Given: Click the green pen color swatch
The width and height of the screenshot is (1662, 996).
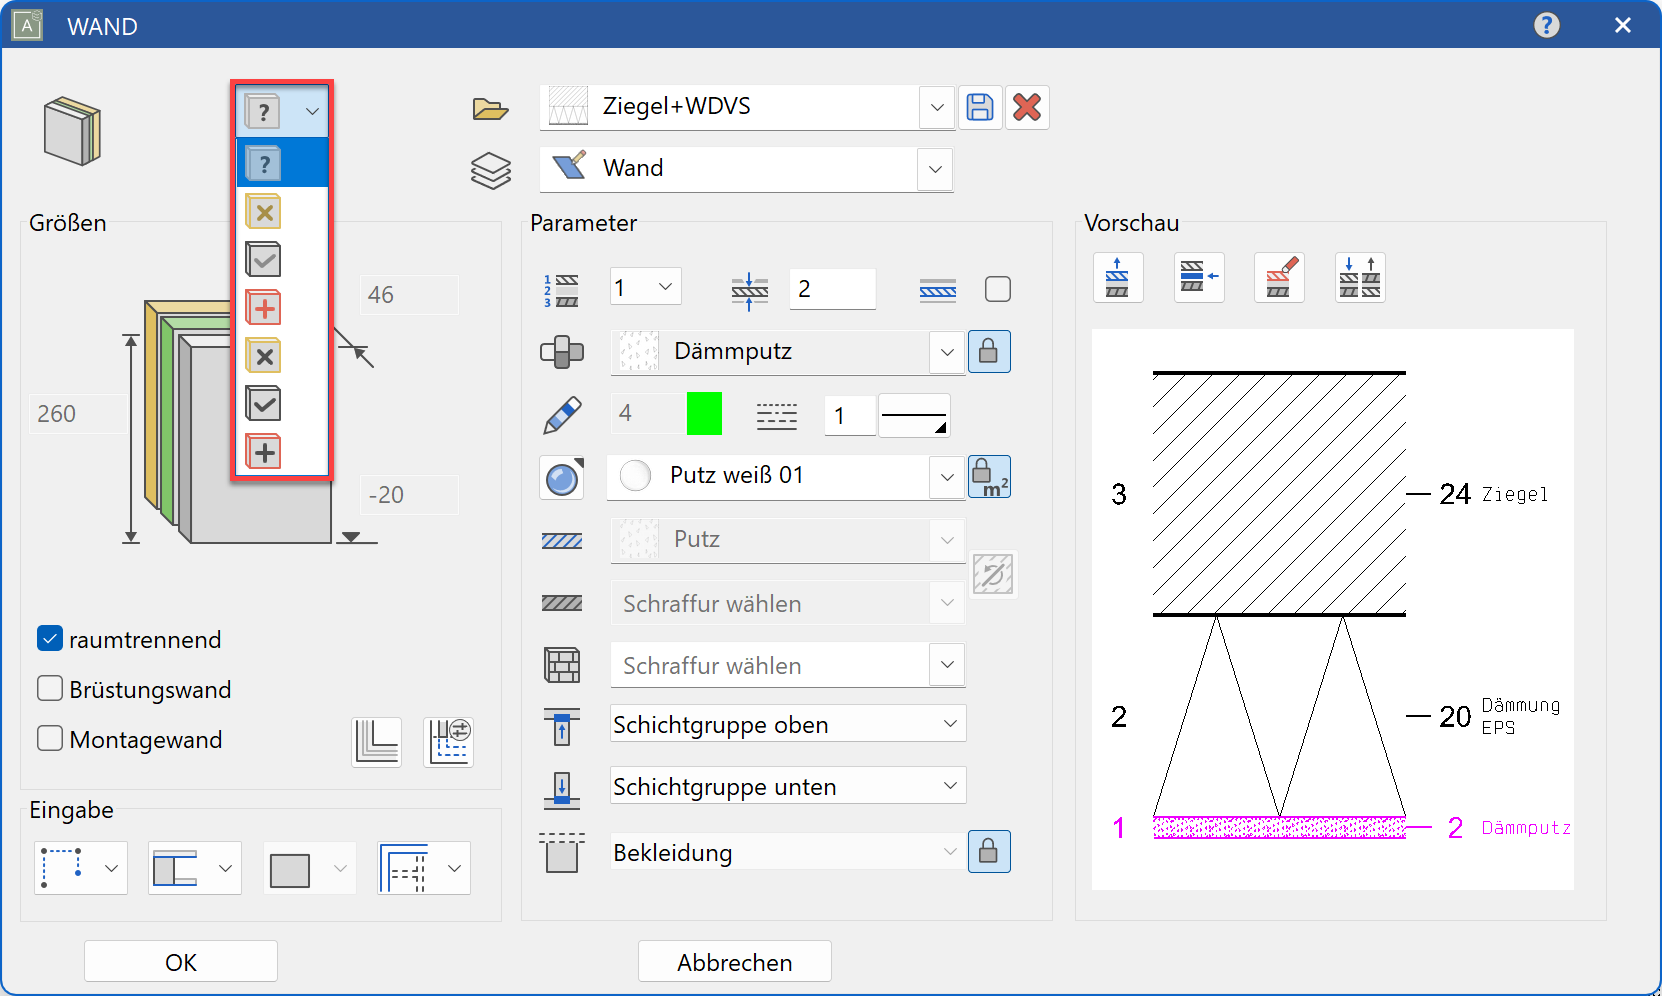Looking at the screenshot, I should pos(704,414).
